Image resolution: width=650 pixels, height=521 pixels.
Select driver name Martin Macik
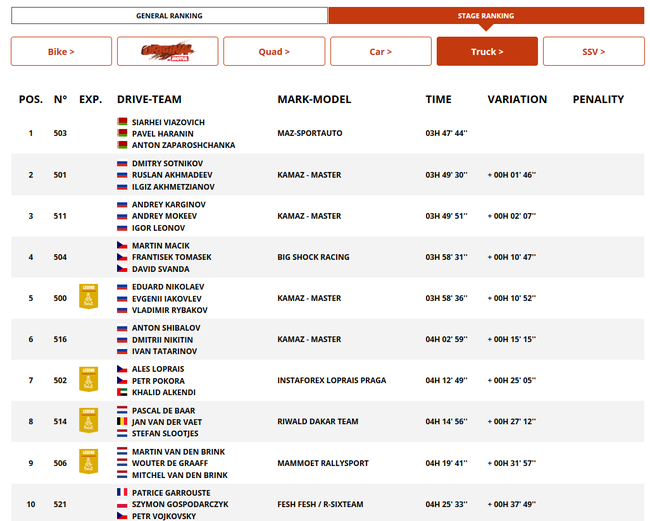(x=161, y=245)
